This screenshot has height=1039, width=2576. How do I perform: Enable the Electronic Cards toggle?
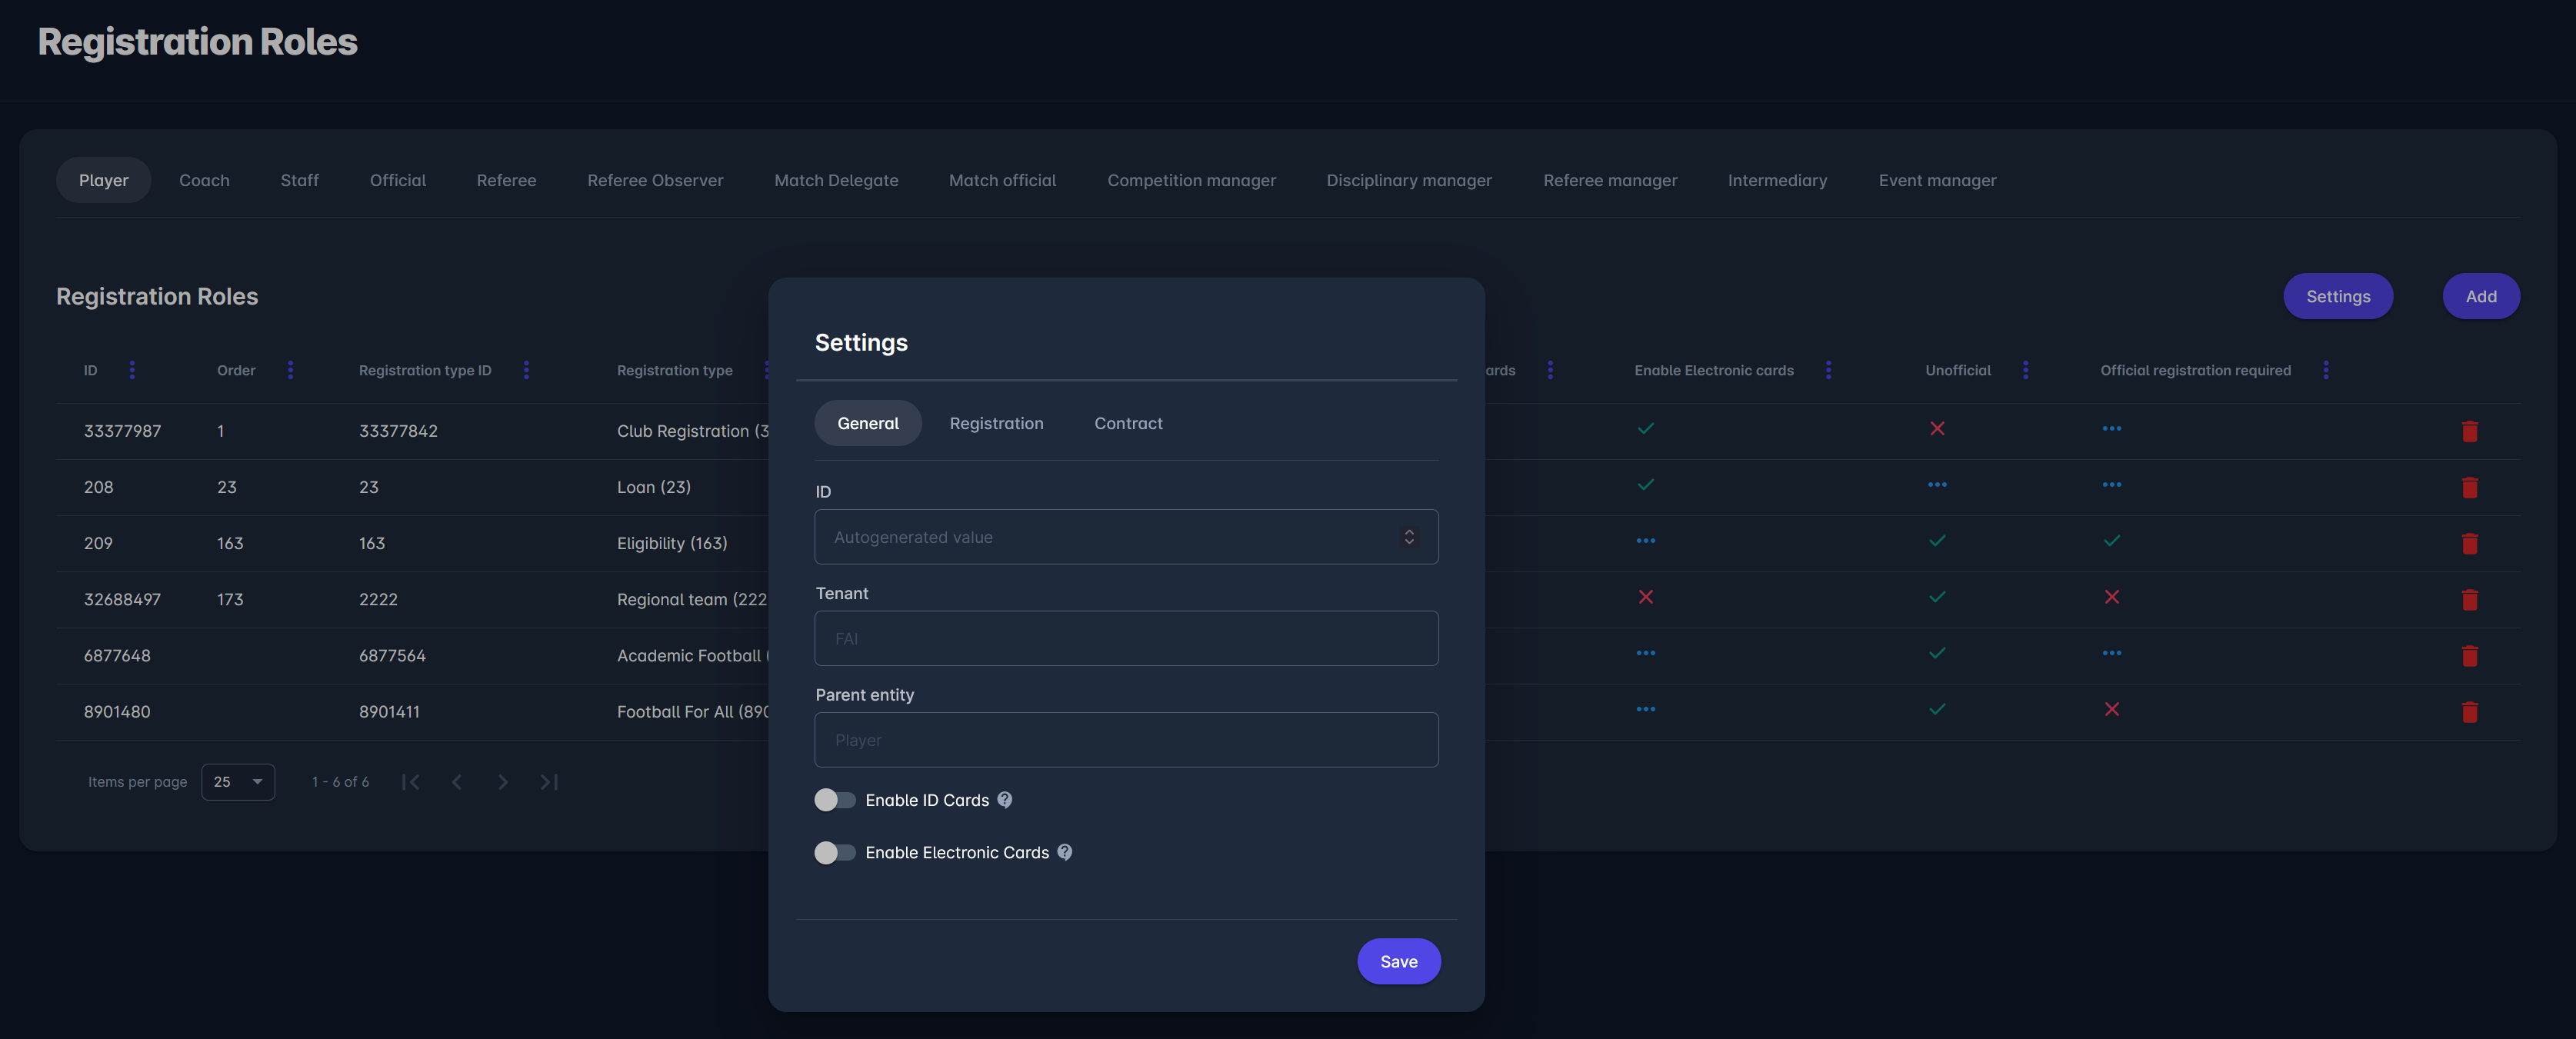[x=835, y=852]
